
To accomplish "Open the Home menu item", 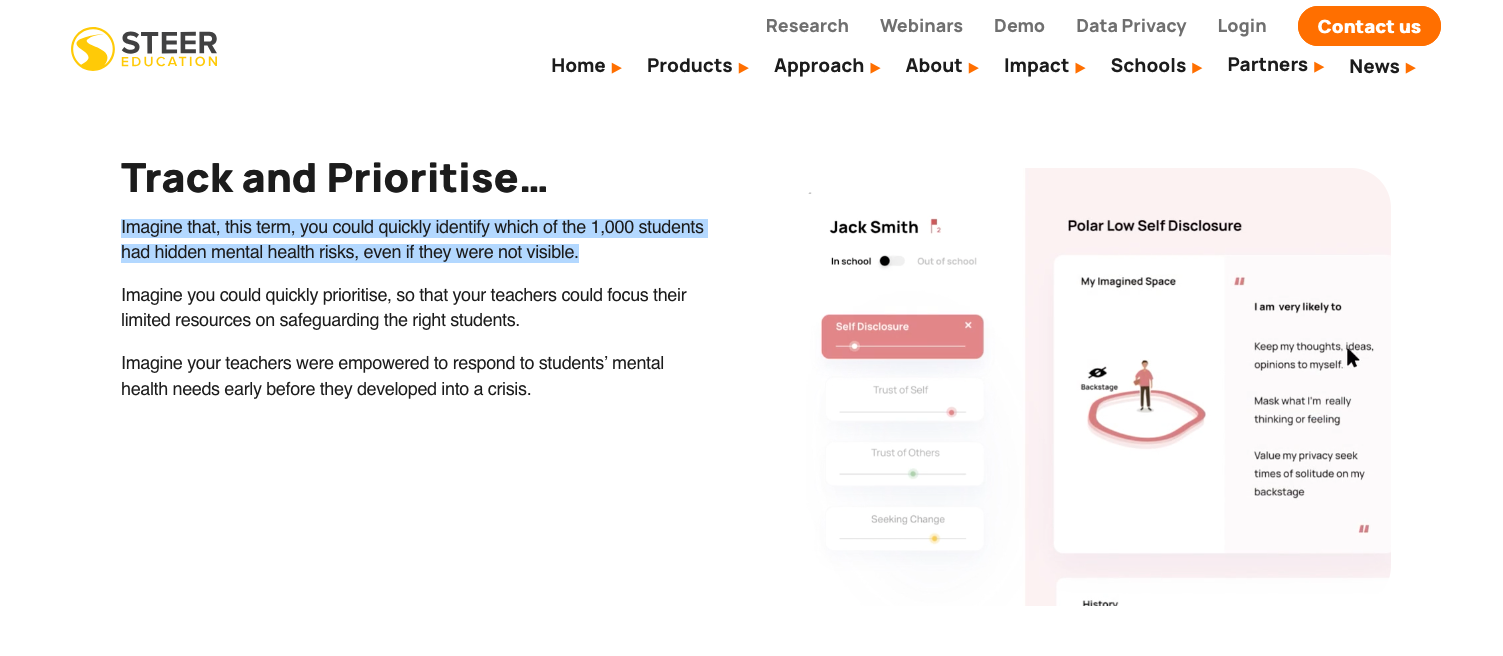I will pos(578,66).
